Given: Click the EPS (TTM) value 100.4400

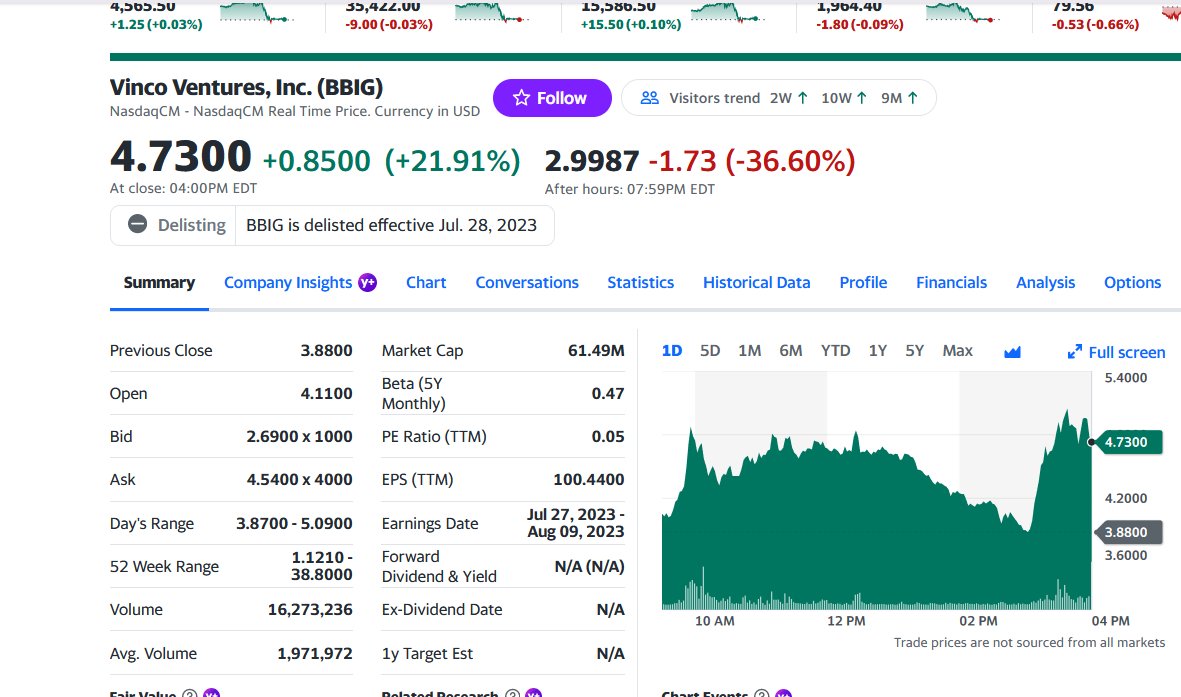Looking at the screenshot, I should pos(588,479).
